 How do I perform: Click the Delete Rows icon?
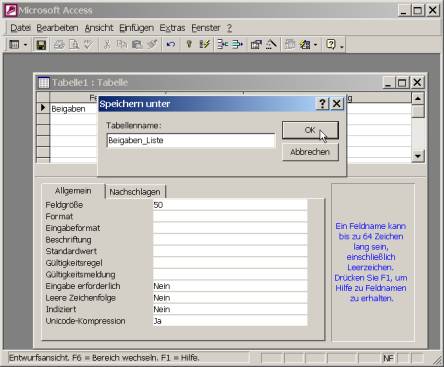point(237,44)
